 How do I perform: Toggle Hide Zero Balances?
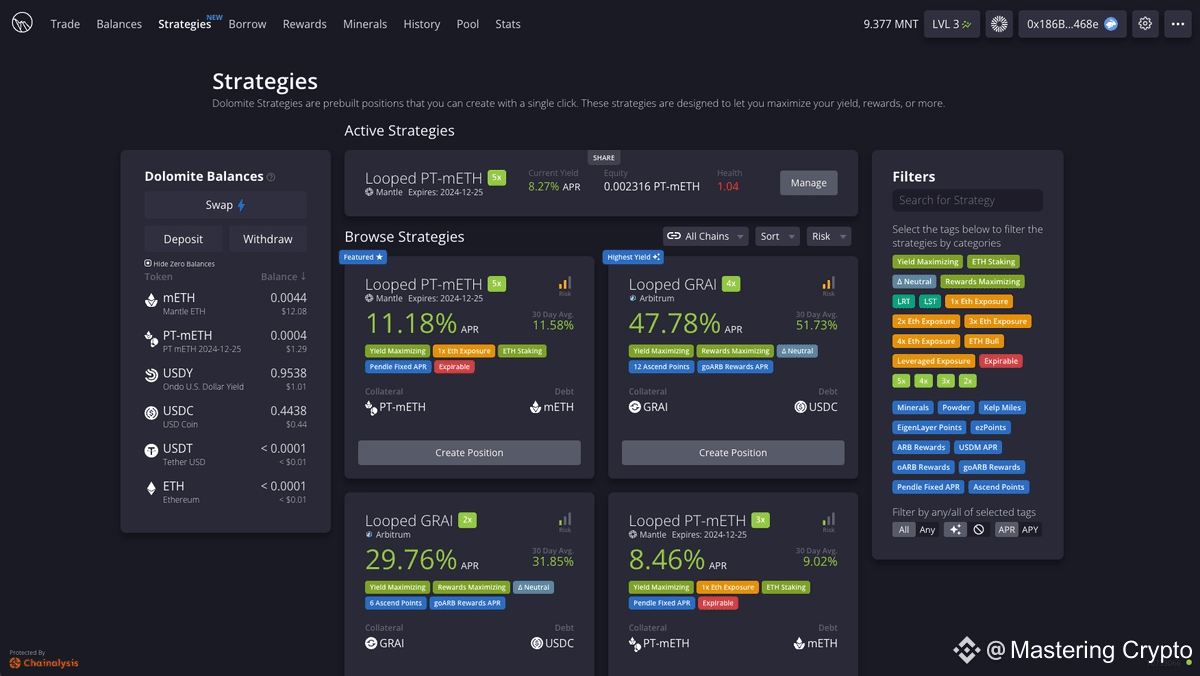tap(179, 264)
